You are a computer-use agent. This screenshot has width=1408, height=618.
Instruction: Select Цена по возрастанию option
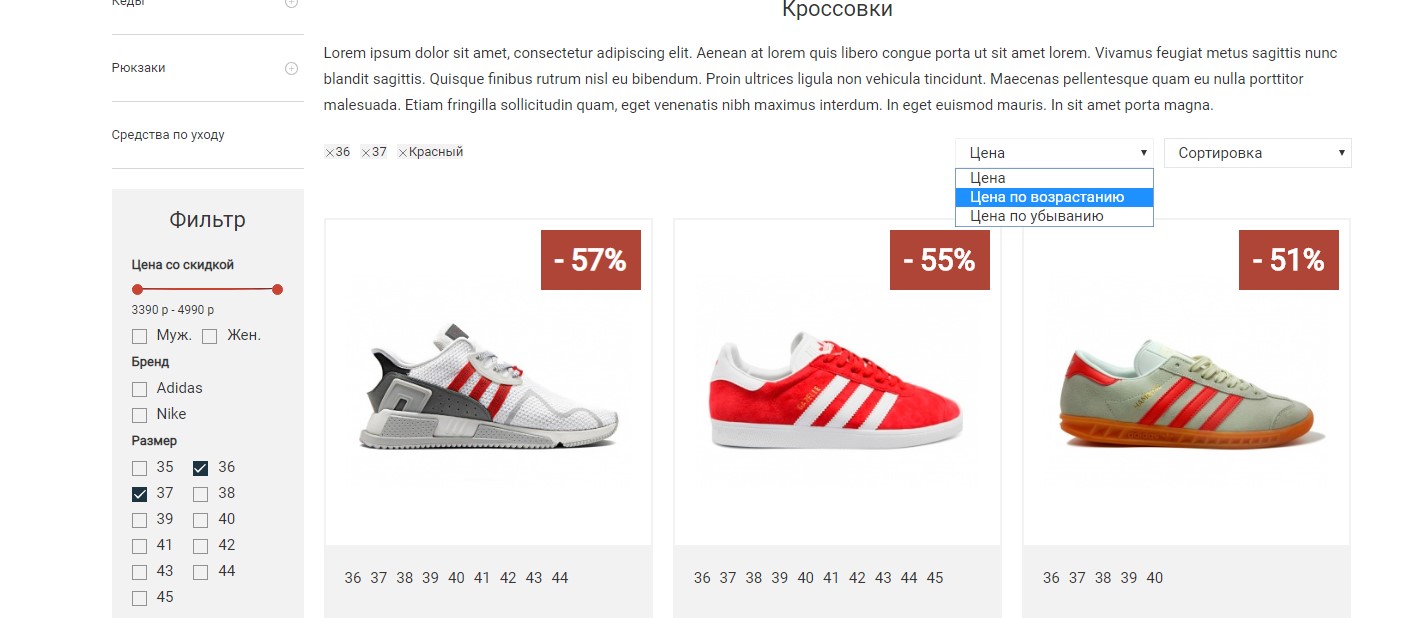pos(1054,197)
